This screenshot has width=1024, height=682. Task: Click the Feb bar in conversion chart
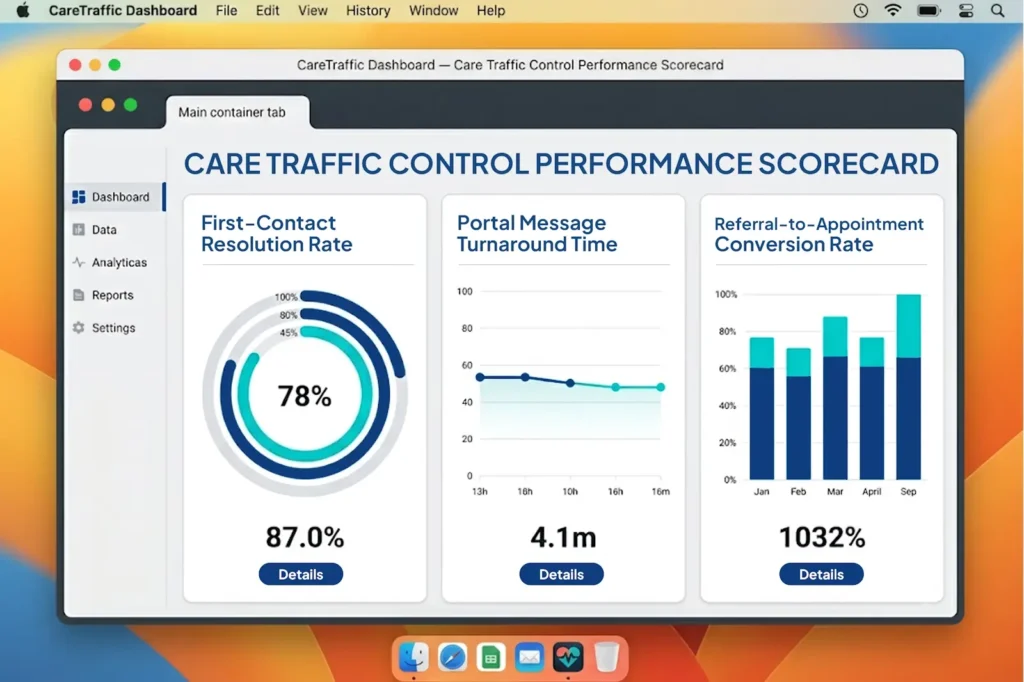pos(798,414)
